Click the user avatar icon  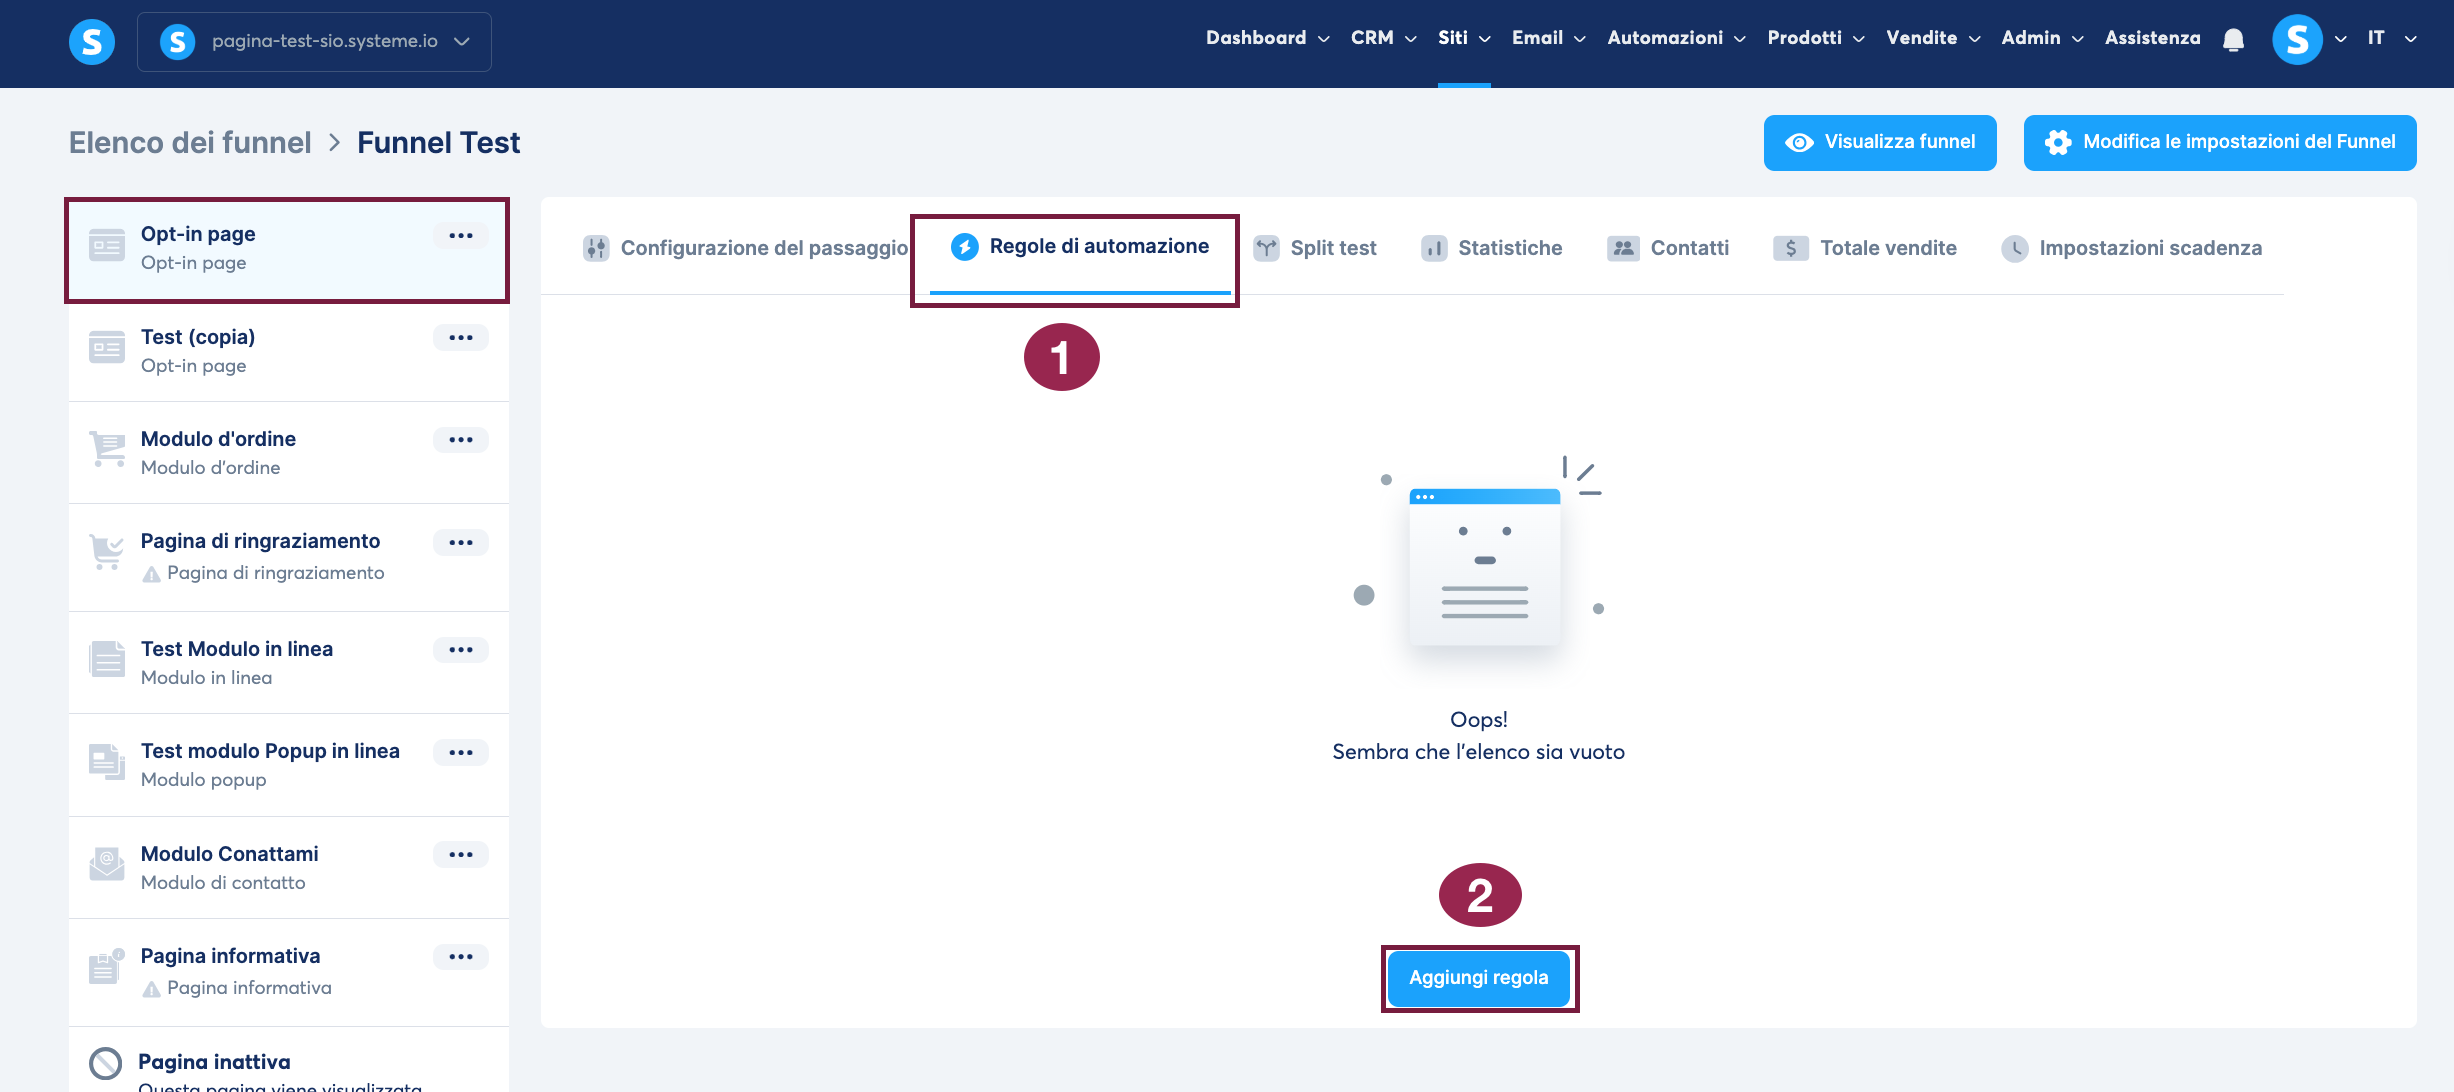point(2297,40)
